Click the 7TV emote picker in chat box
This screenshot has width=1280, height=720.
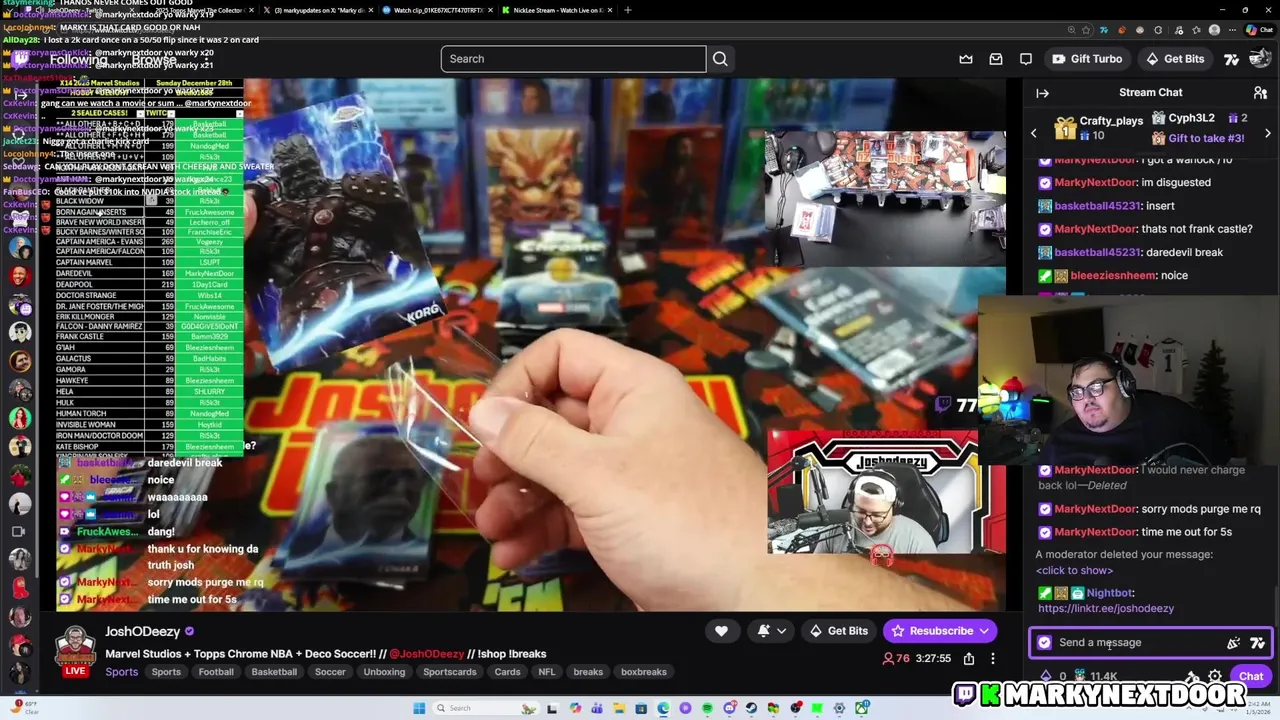coord(1257,643)
